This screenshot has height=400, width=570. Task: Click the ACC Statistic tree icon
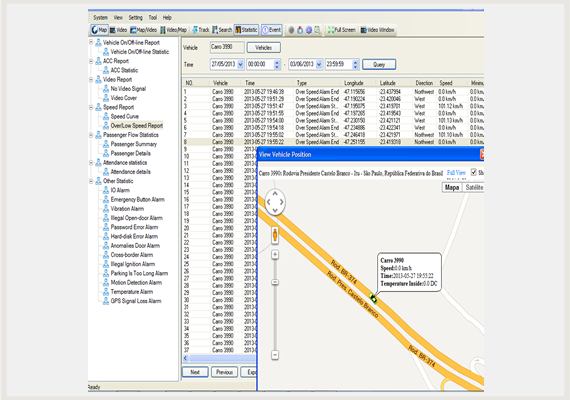point(106,70)
